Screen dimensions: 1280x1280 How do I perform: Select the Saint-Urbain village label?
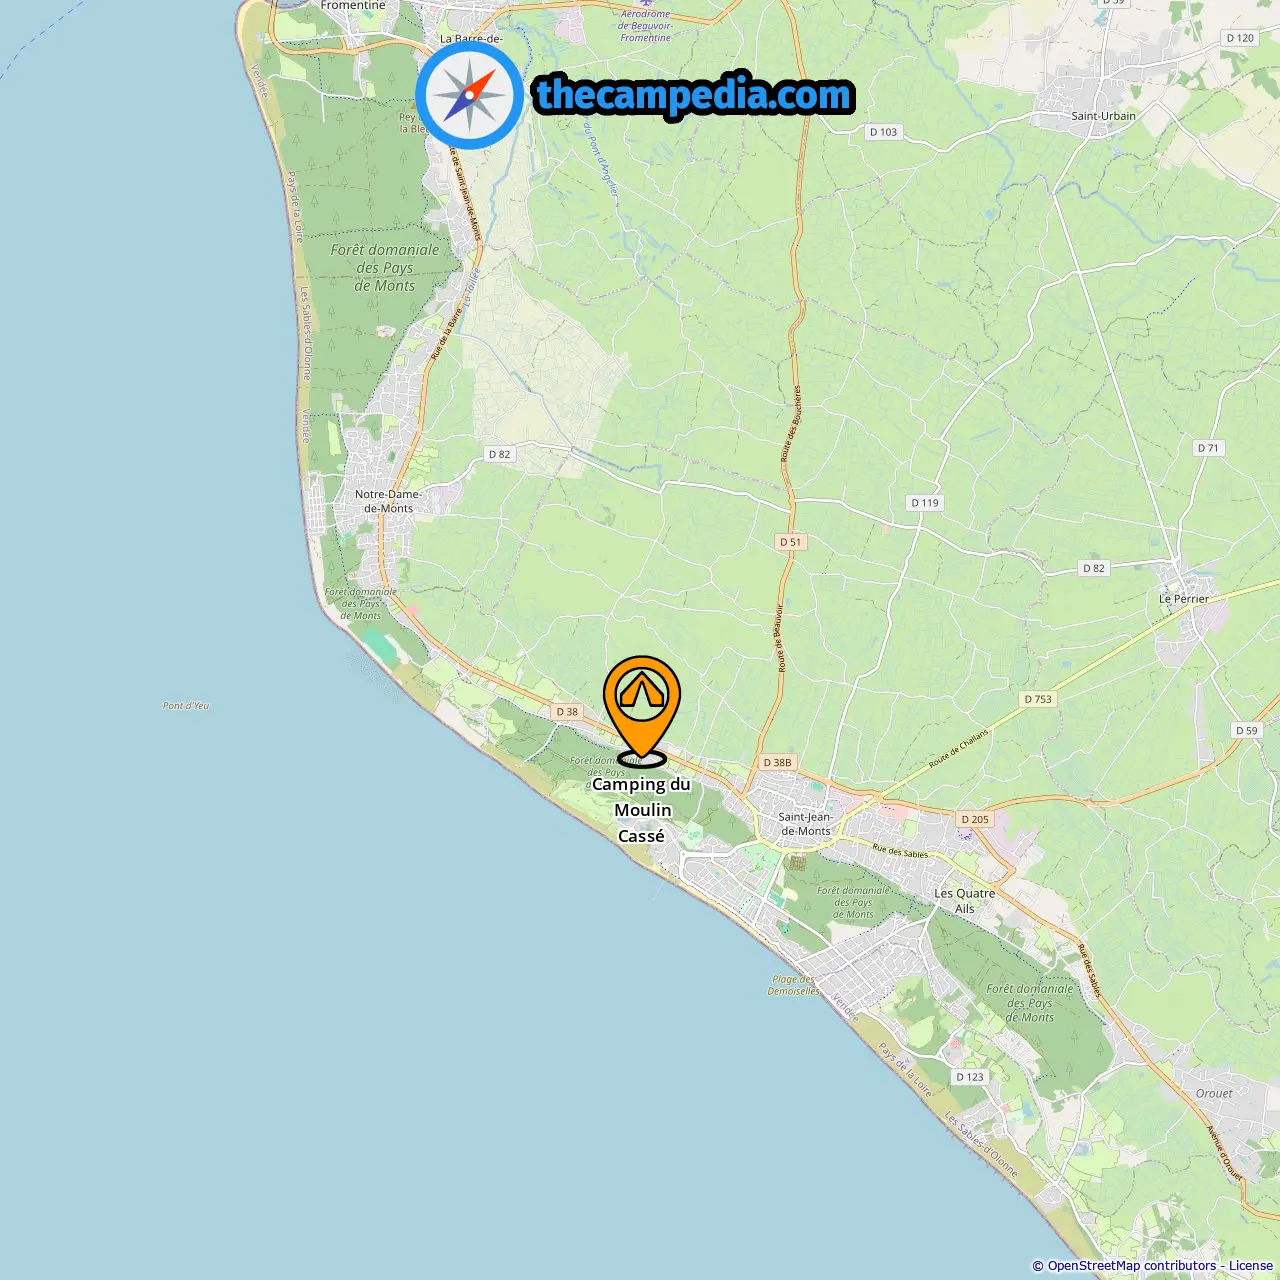click(x=1103, y=116)
